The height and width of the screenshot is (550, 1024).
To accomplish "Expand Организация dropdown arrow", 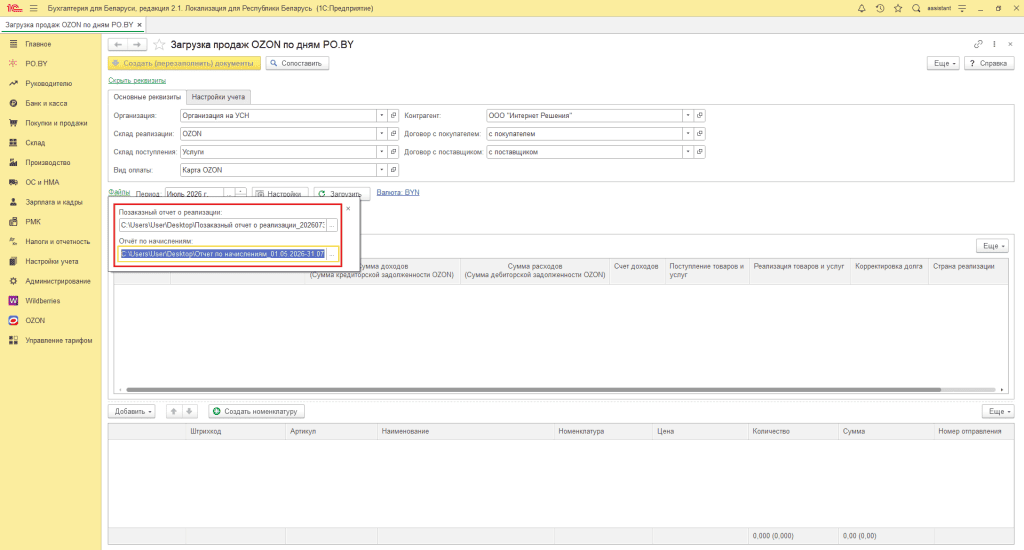I will click(381, 116).
